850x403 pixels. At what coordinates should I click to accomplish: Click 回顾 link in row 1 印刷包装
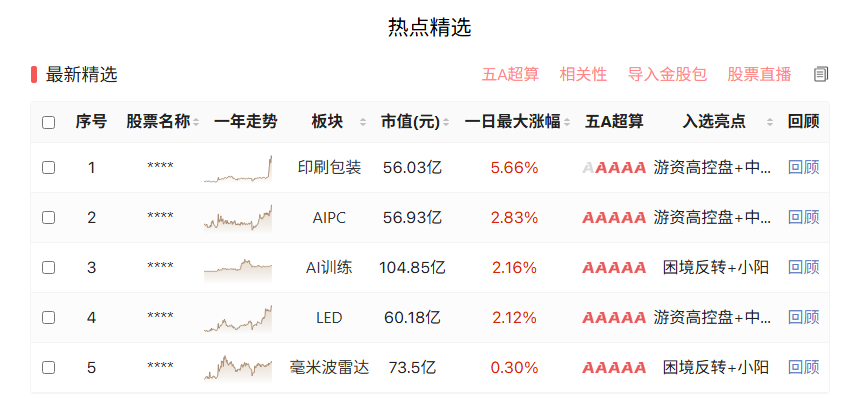click(803, 168)
